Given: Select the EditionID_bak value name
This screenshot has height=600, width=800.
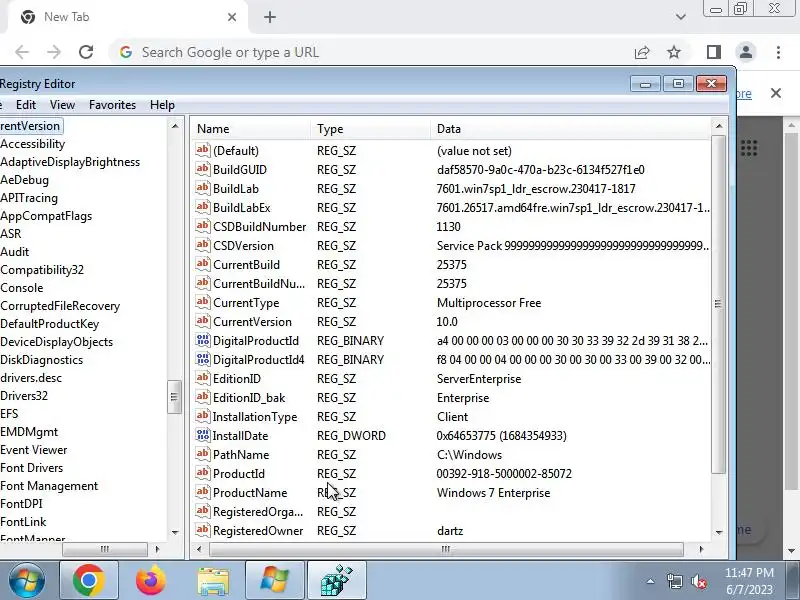Looking at the screenshot, I should [249, 398].
